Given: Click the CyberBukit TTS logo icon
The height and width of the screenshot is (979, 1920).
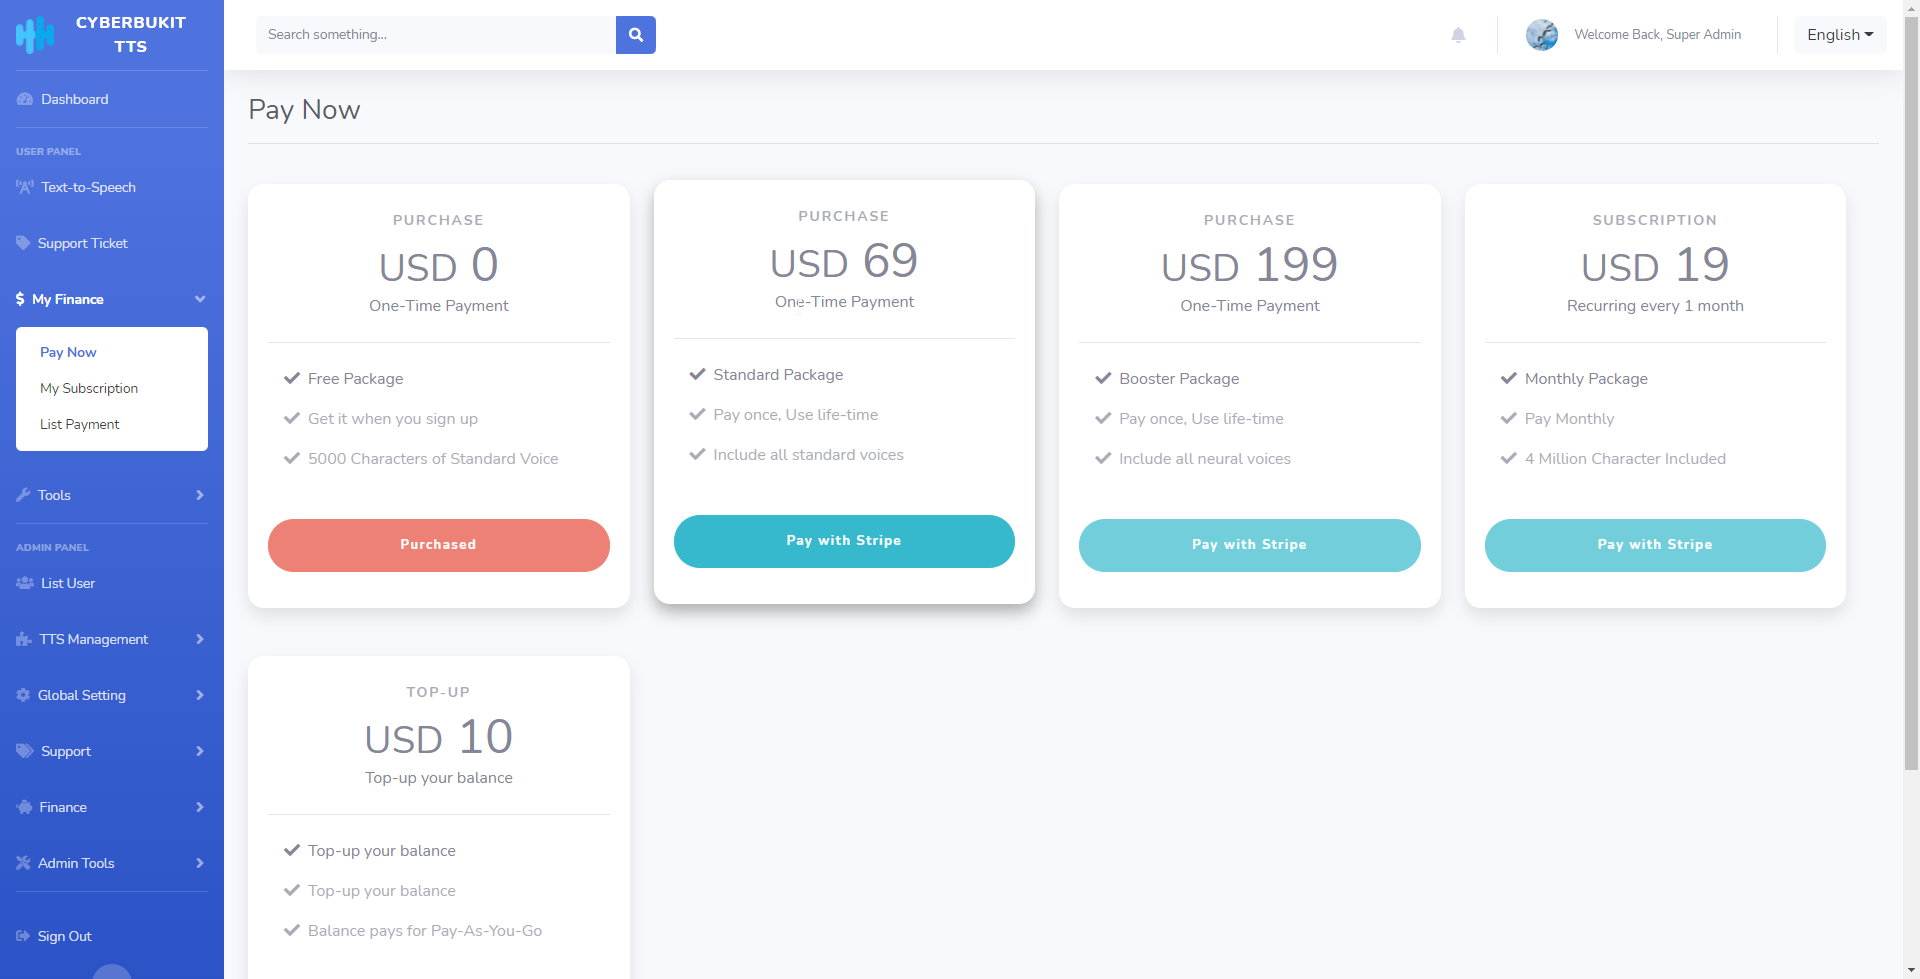Looking at the screenshot, I should pyautogui.click(x=35, y=35).
